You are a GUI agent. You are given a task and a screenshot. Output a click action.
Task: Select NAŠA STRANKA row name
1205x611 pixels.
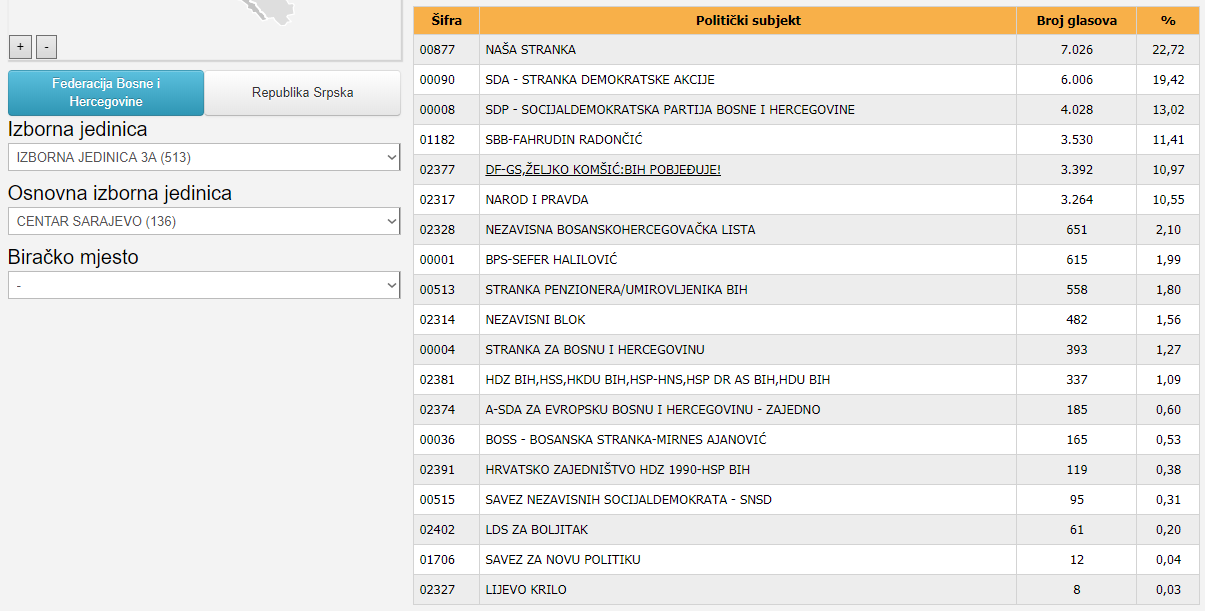click(530, 50)
